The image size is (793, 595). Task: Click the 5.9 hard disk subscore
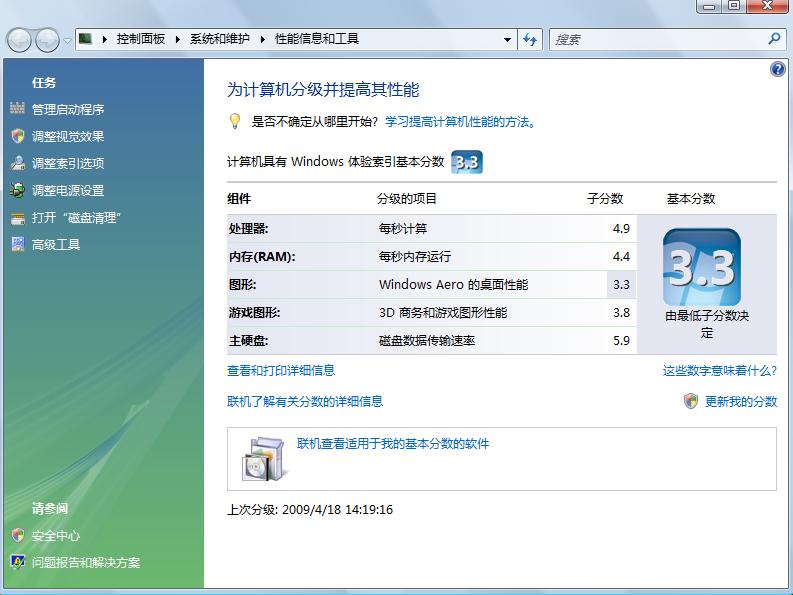[621, 341]
